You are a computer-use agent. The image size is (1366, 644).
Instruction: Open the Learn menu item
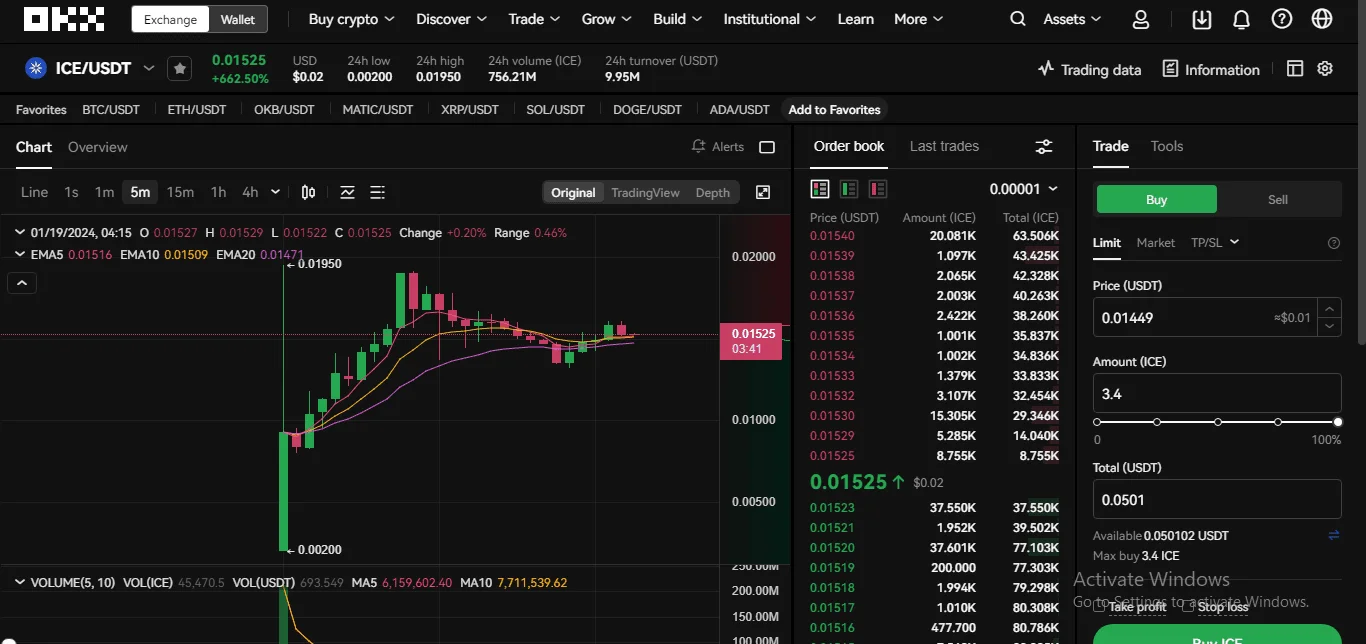855,19
